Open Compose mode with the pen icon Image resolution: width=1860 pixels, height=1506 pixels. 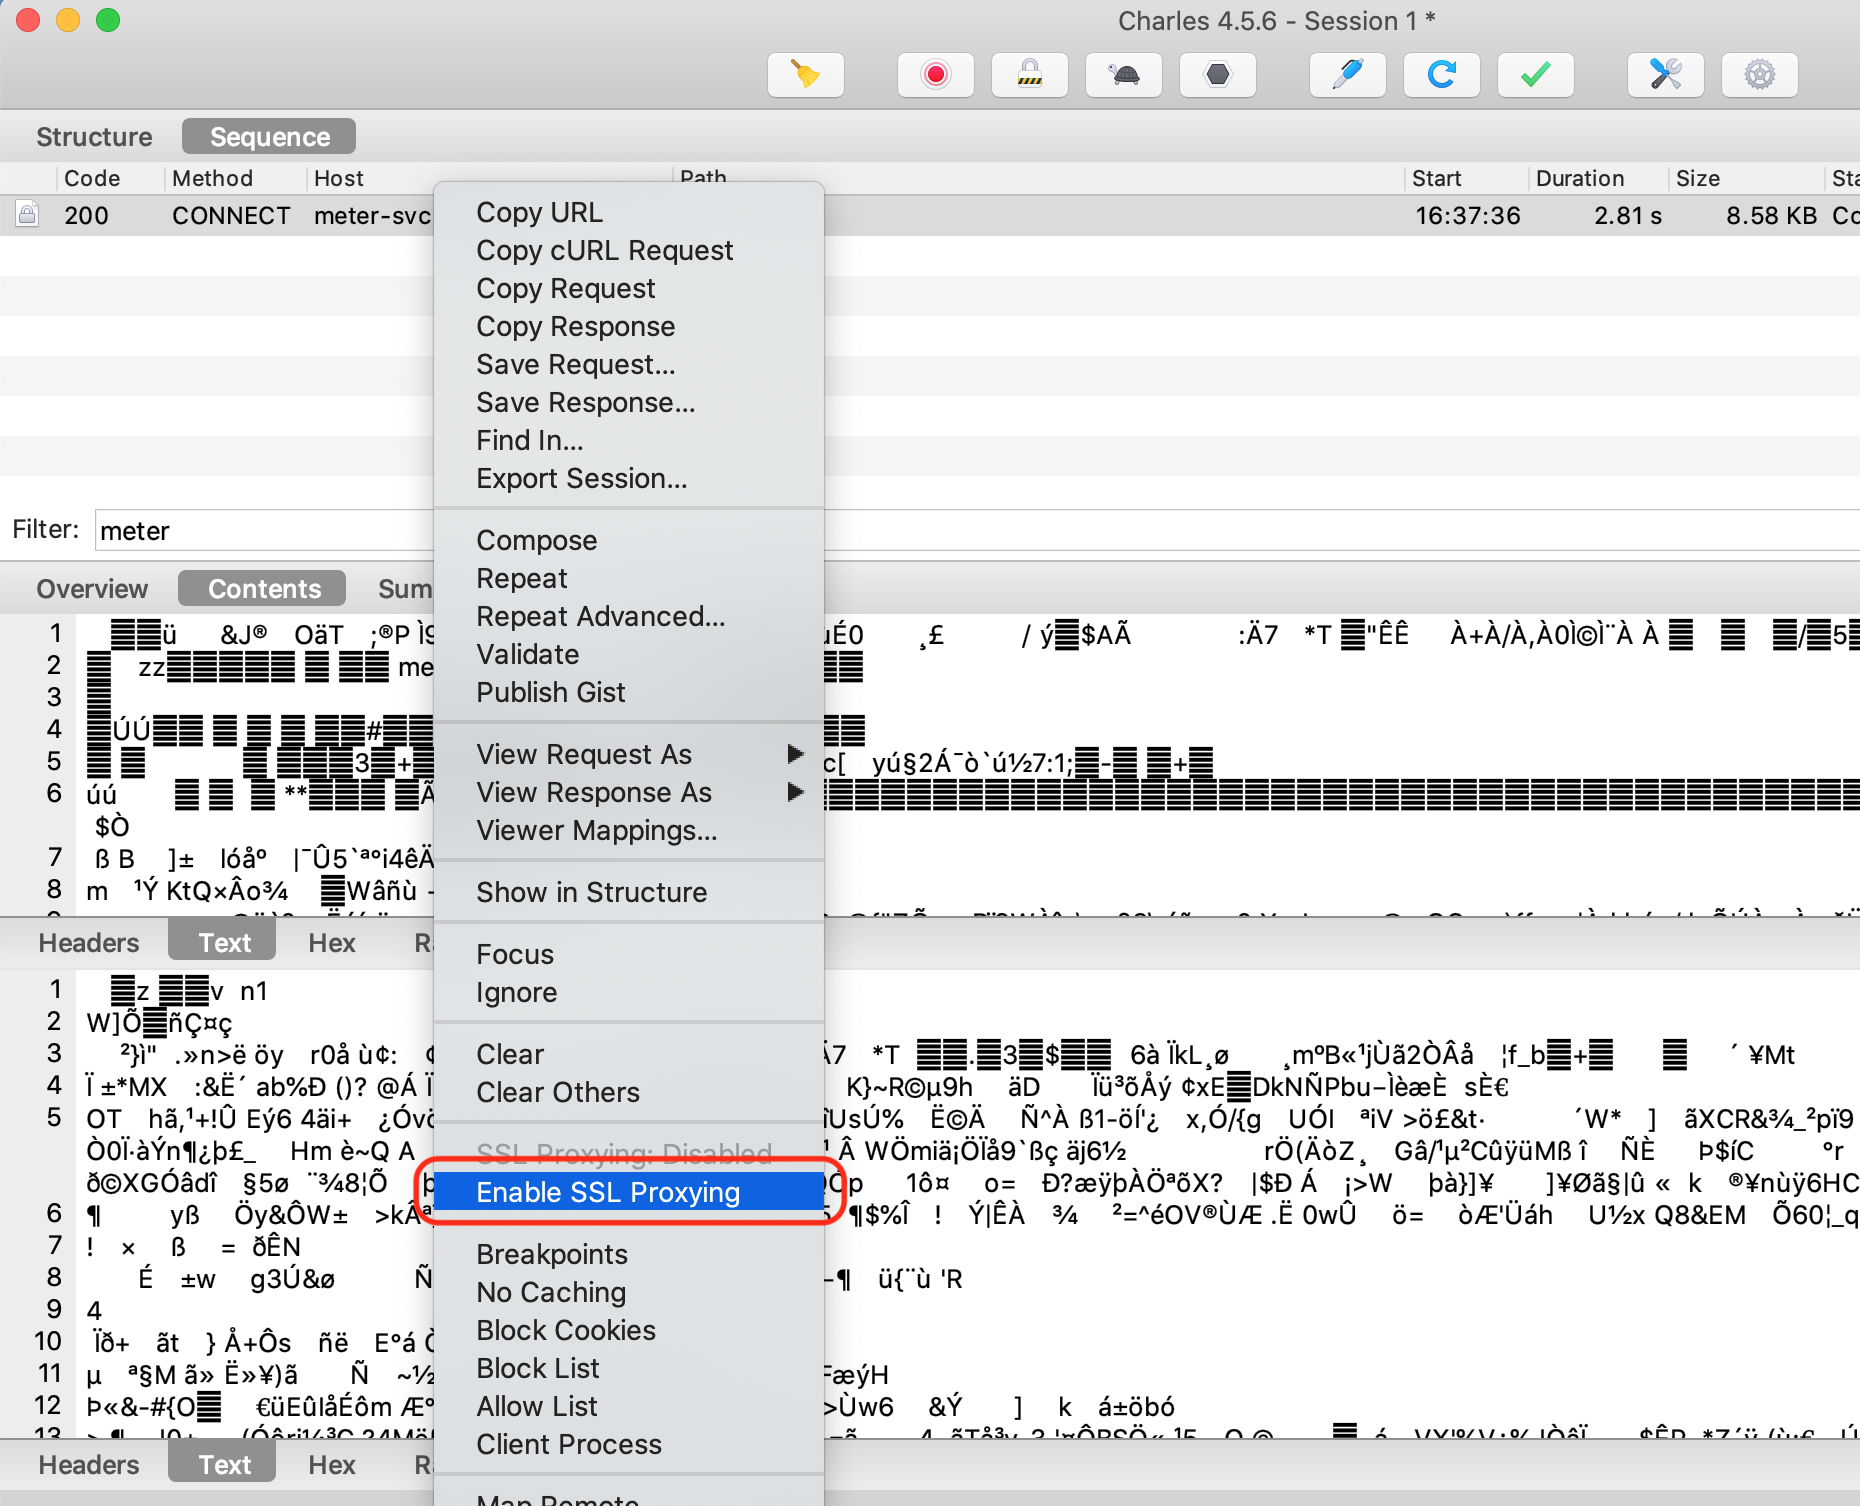(1347, 74)
